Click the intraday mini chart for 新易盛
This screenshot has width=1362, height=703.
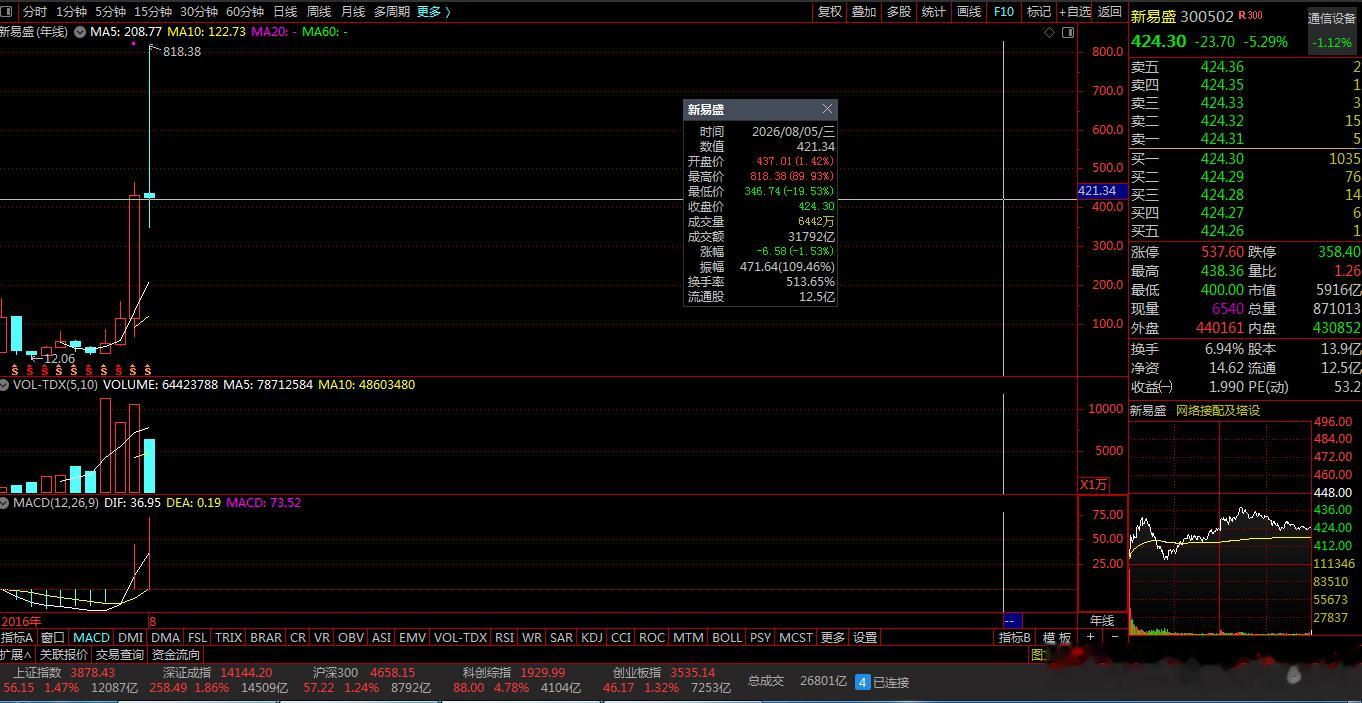pyautogui.click(x=1220, y=528)
